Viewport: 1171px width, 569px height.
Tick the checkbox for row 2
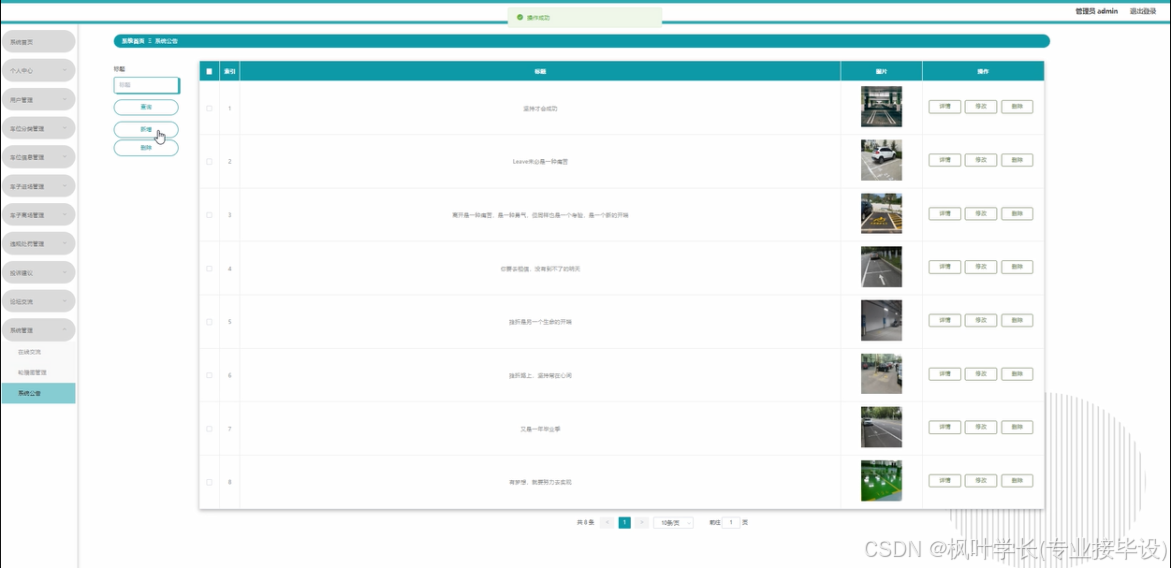click(209, 161)
